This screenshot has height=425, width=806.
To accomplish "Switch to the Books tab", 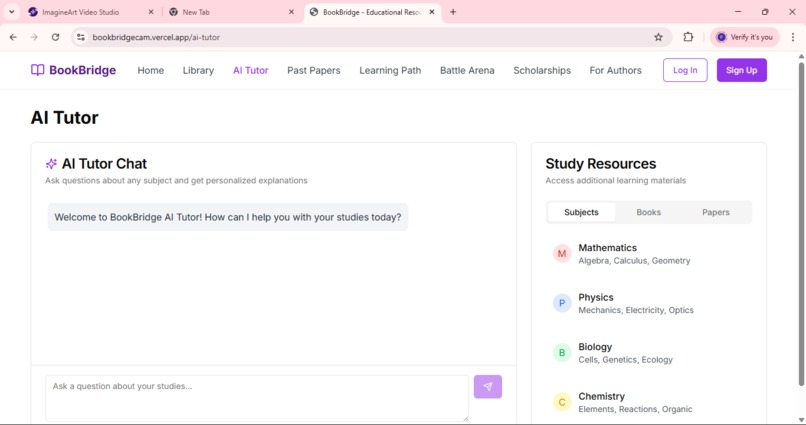I will pos(649,212).
